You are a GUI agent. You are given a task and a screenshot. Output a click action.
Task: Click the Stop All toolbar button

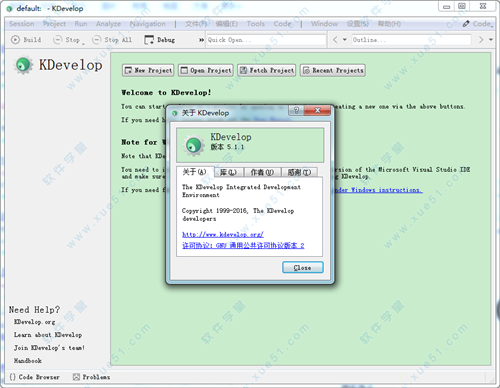(x=112, y=40)
